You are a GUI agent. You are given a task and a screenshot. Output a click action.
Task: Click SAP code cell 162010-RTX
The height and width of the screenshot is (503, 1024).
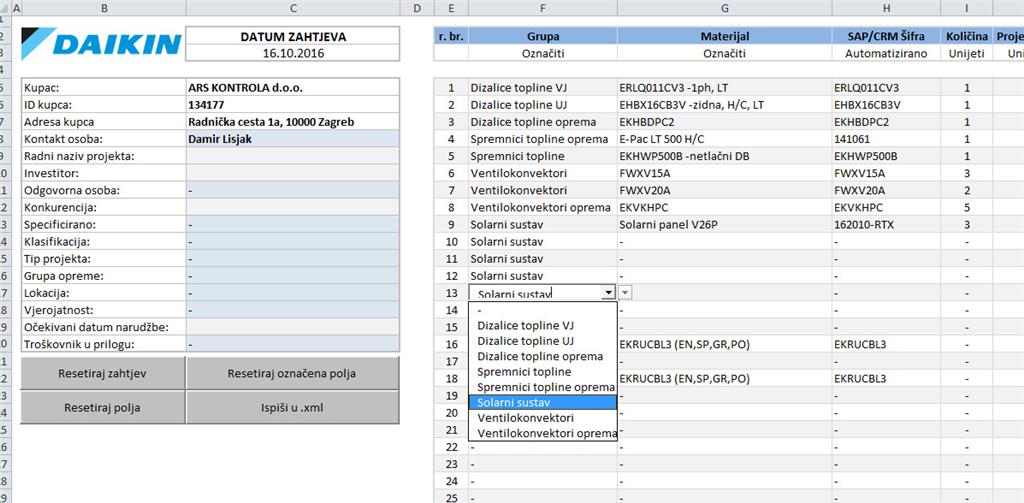point(886,224)
